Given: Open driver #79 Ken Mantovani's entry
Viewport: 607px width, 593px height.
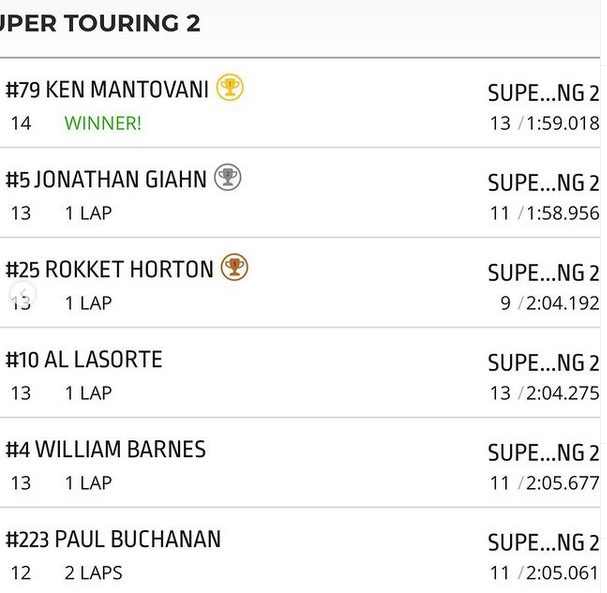Looking at the screenshot, I should (x=300, y=103).
